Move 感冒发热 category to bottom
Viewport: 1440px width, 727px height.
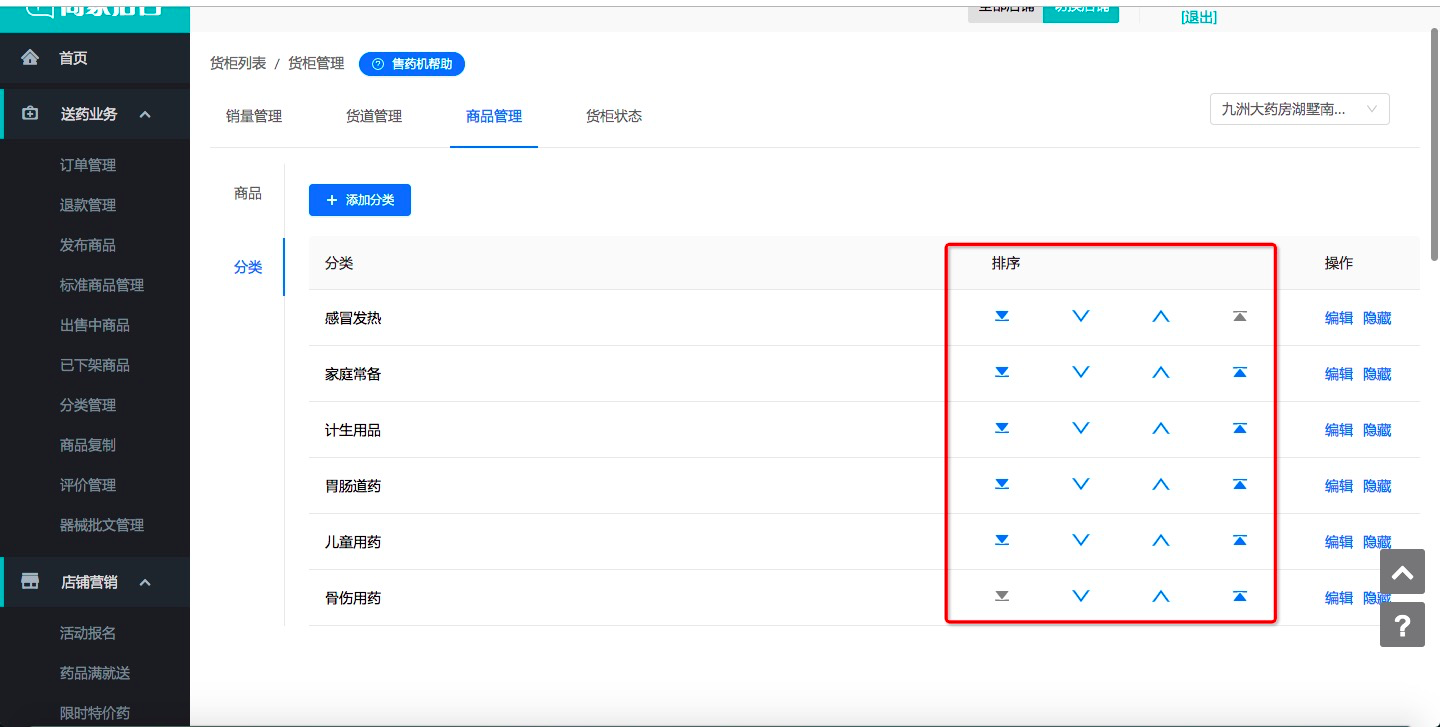tap(1001, 317)
